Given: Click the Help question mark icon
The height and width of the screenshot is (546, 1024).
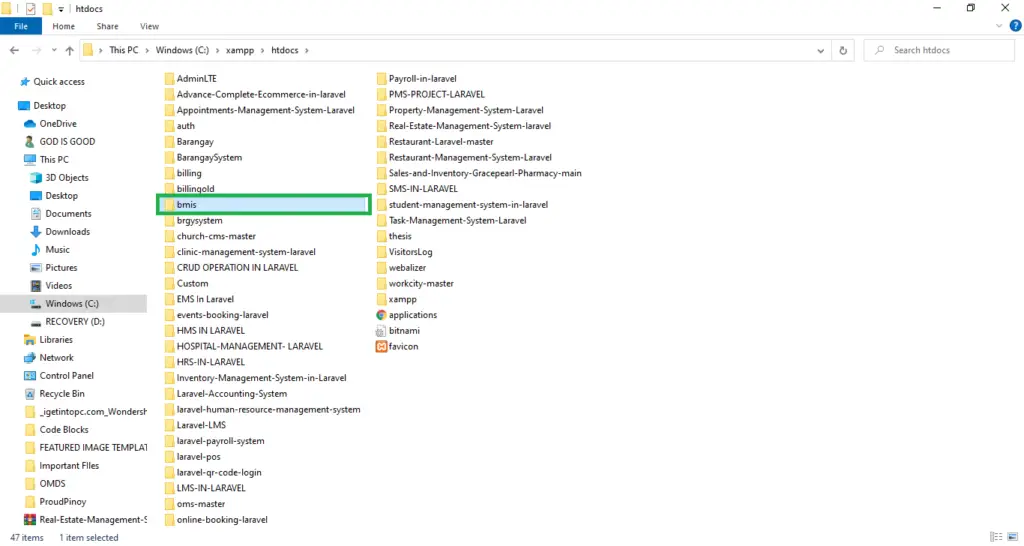Looking at the screenshot, I should (x=1015, y=26).
